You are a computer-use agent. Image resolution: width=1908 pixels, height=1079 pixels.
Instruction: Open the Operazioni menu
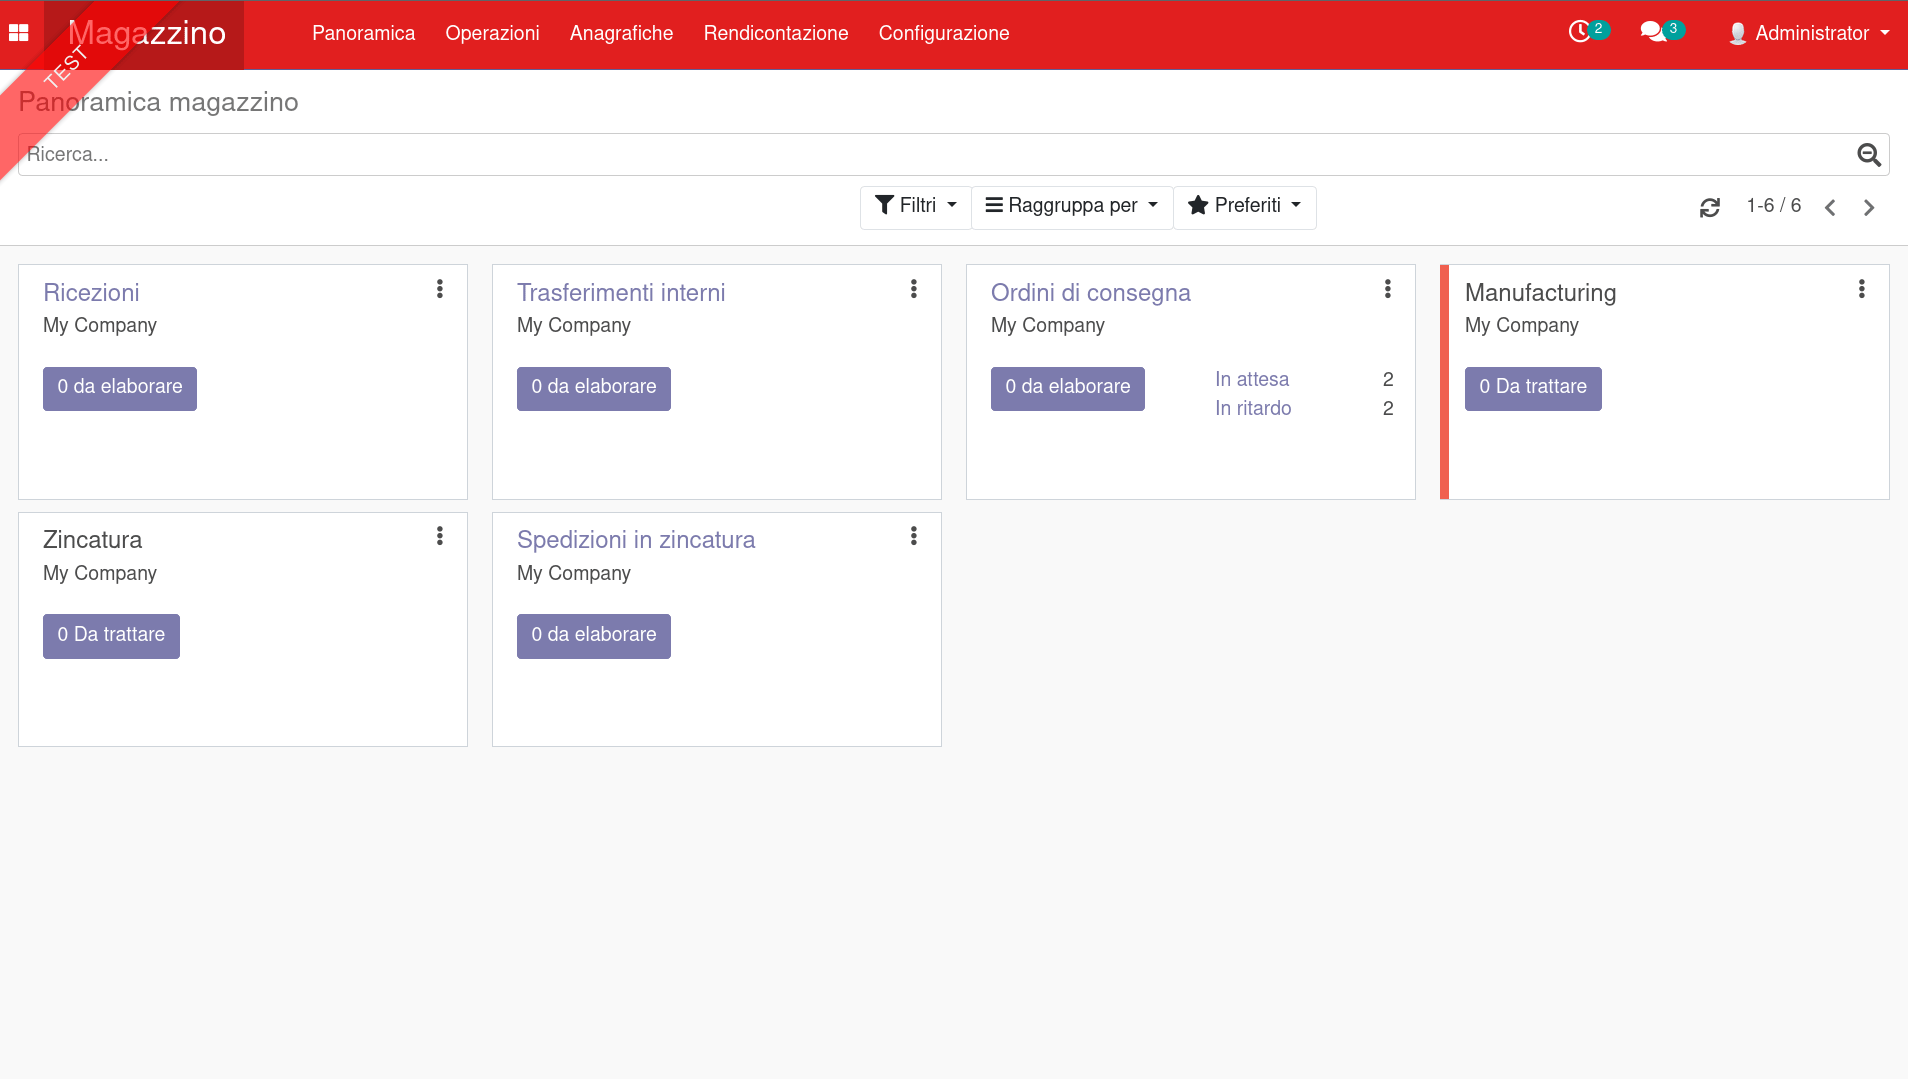[x=492, y=33]
